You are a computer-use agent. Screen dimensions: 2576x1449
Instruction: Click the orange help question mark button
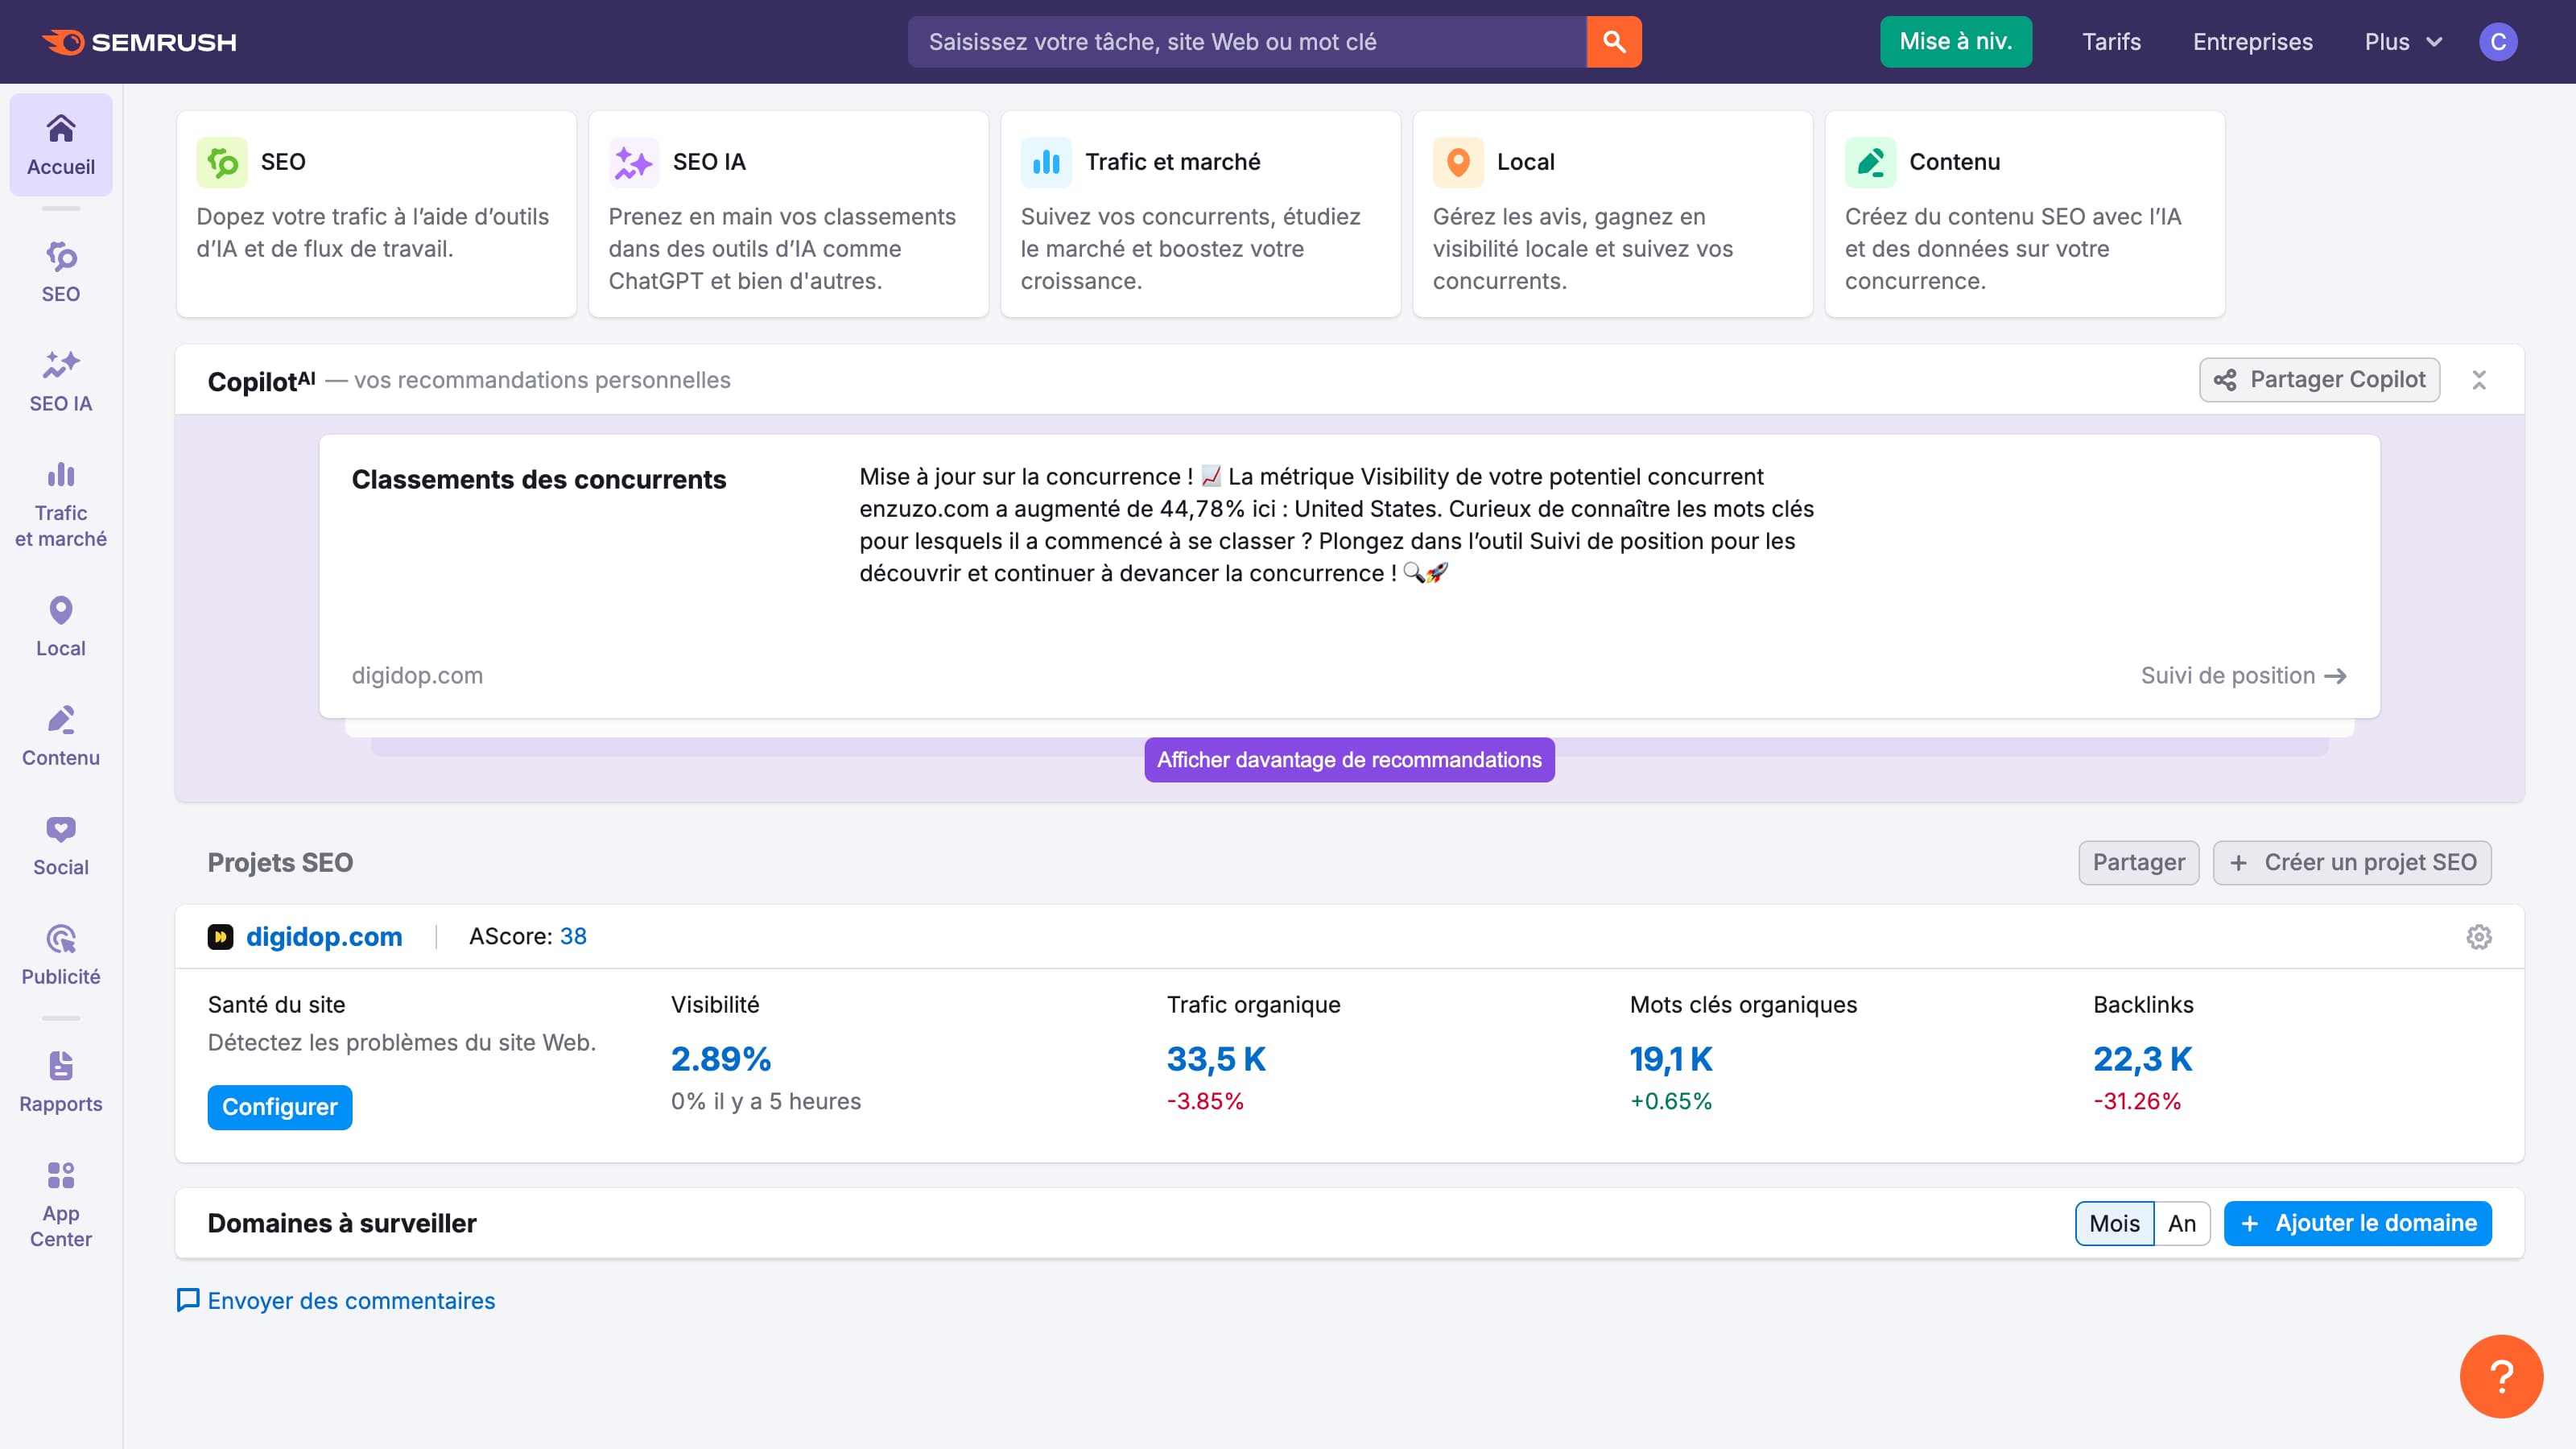point(2501,1376)
